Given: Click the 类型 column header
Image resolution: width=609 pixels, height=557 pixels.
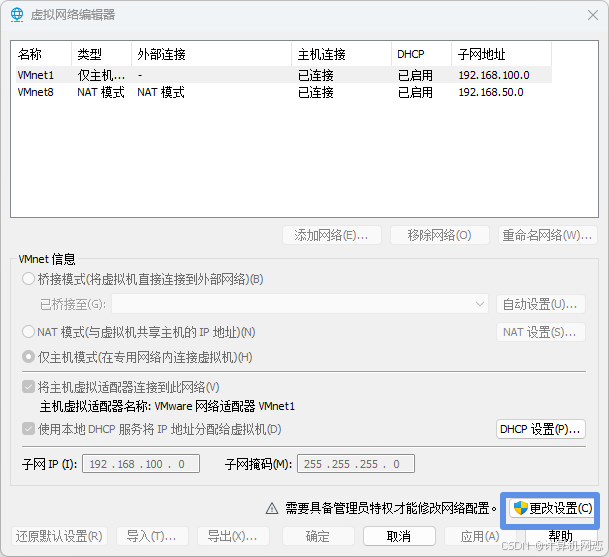Looking at the screenshot, I should tap(102, 54).
